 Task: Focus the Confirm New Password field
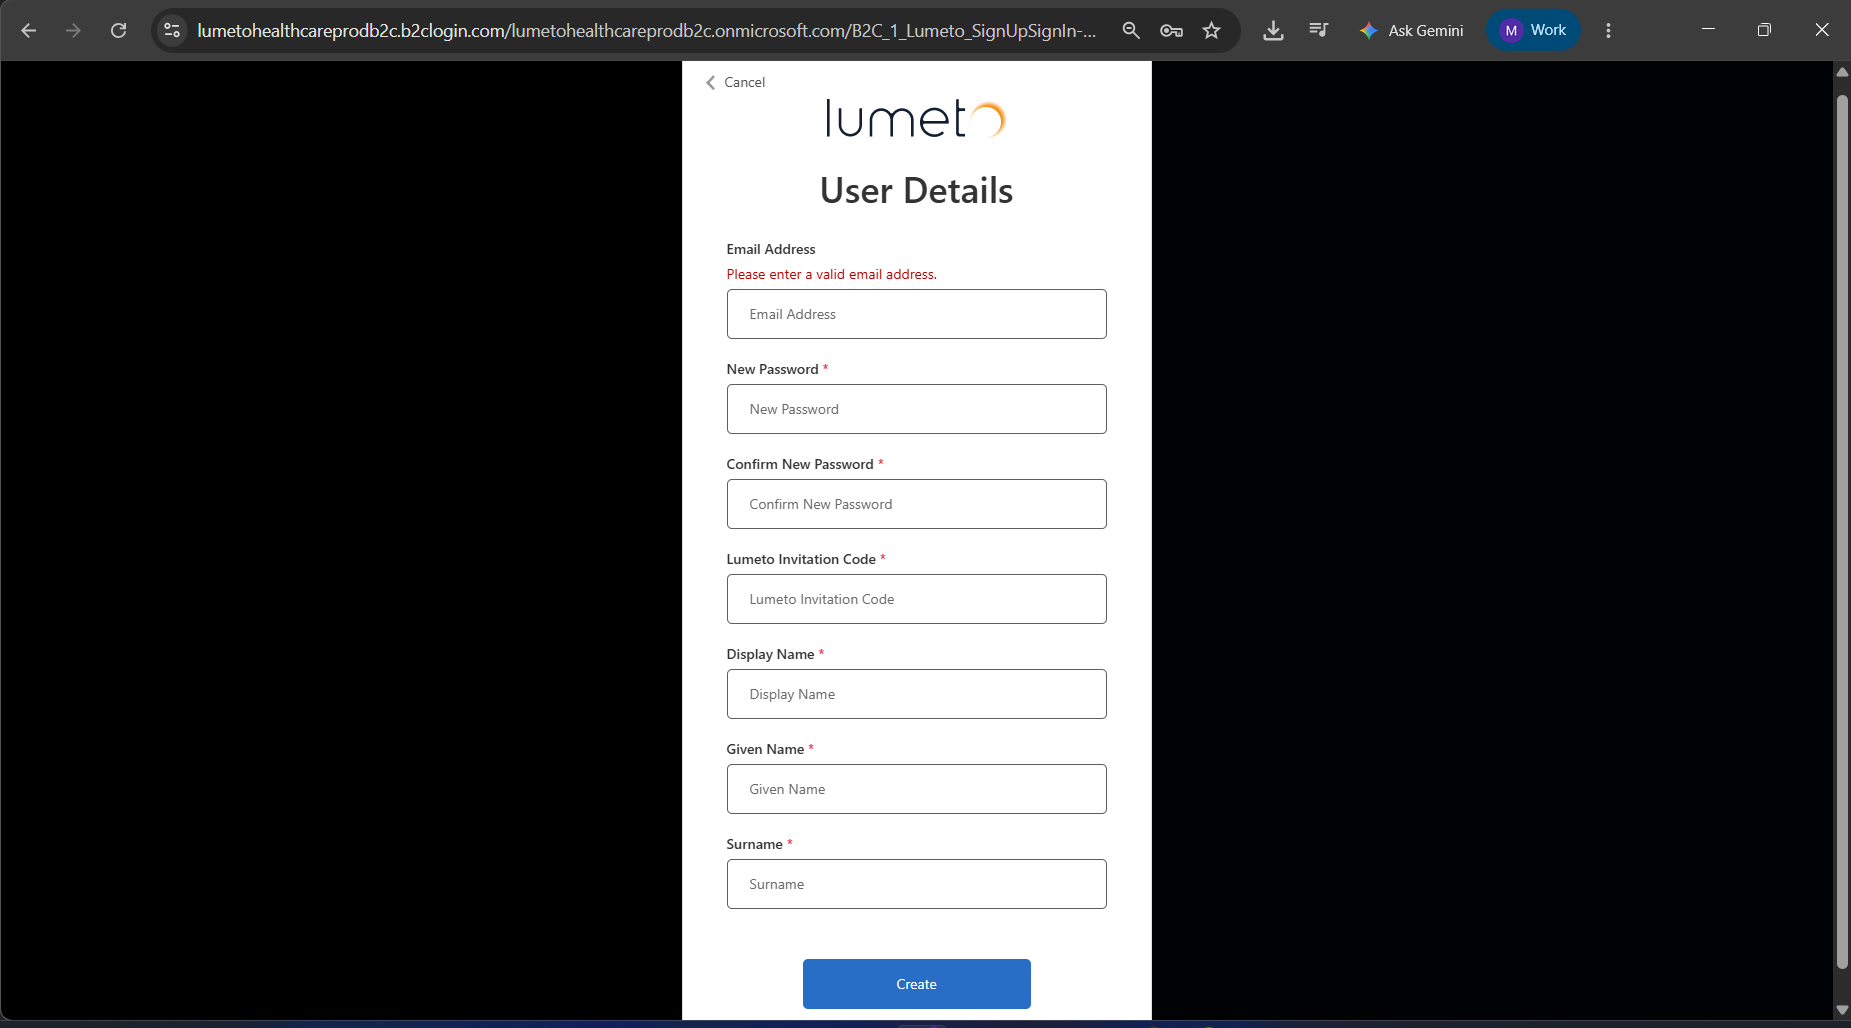pos(916,504)
